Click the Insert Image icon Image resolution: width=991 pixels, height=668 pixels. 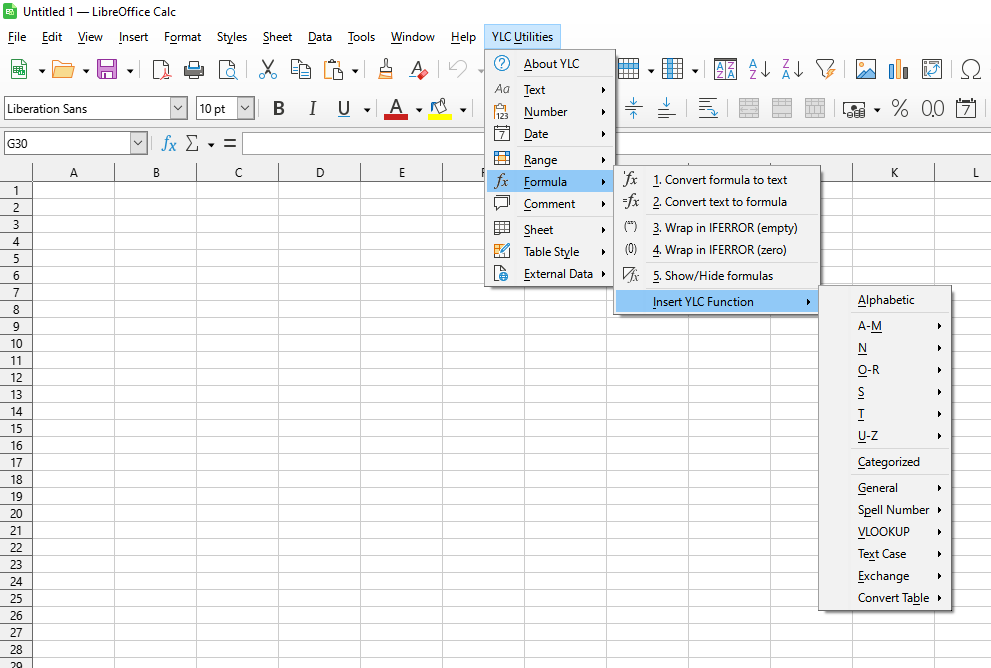coord(865,69)
